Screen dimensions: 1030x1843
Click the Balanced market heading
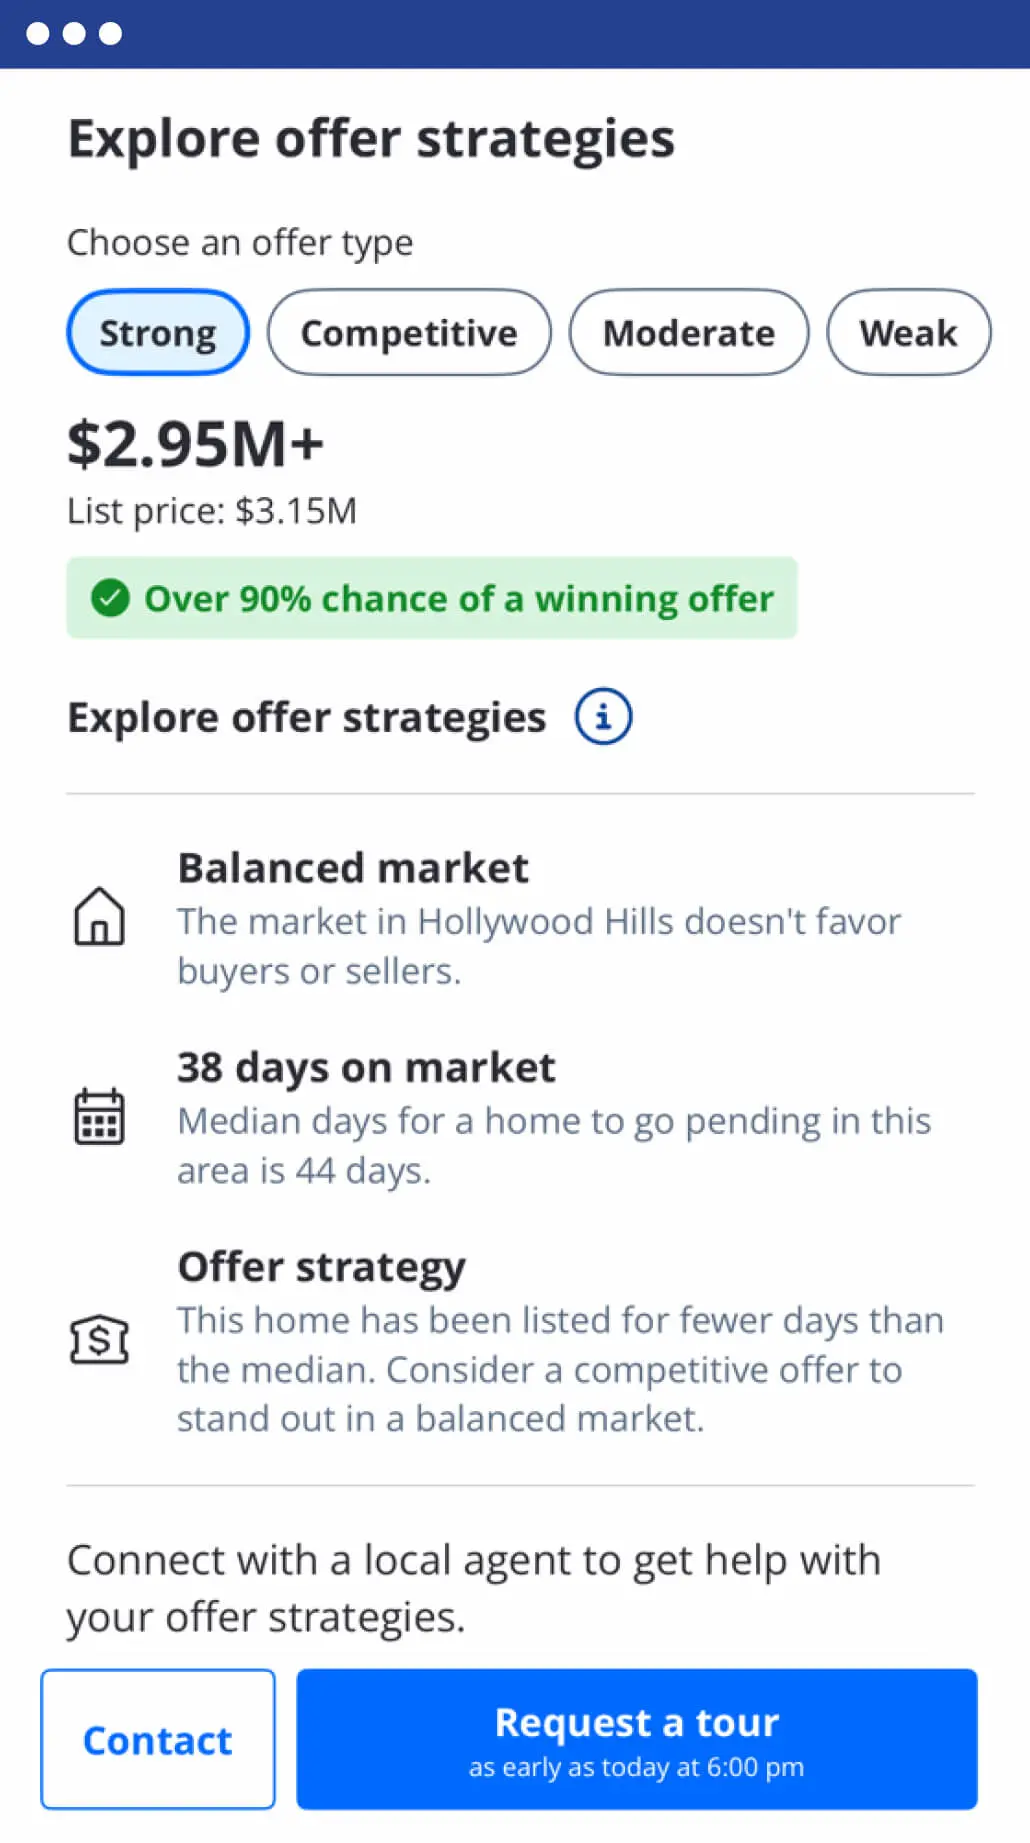pyautogui.click(x=353, y=868)
